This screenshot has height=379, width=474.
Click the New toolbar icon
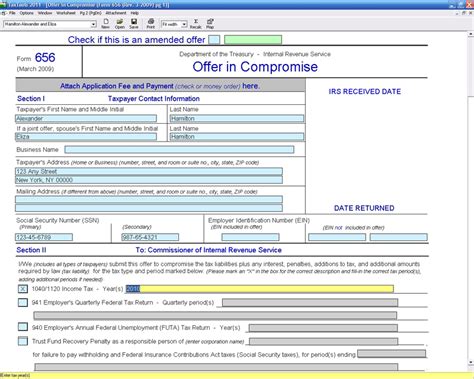click(x=106, y=24)
